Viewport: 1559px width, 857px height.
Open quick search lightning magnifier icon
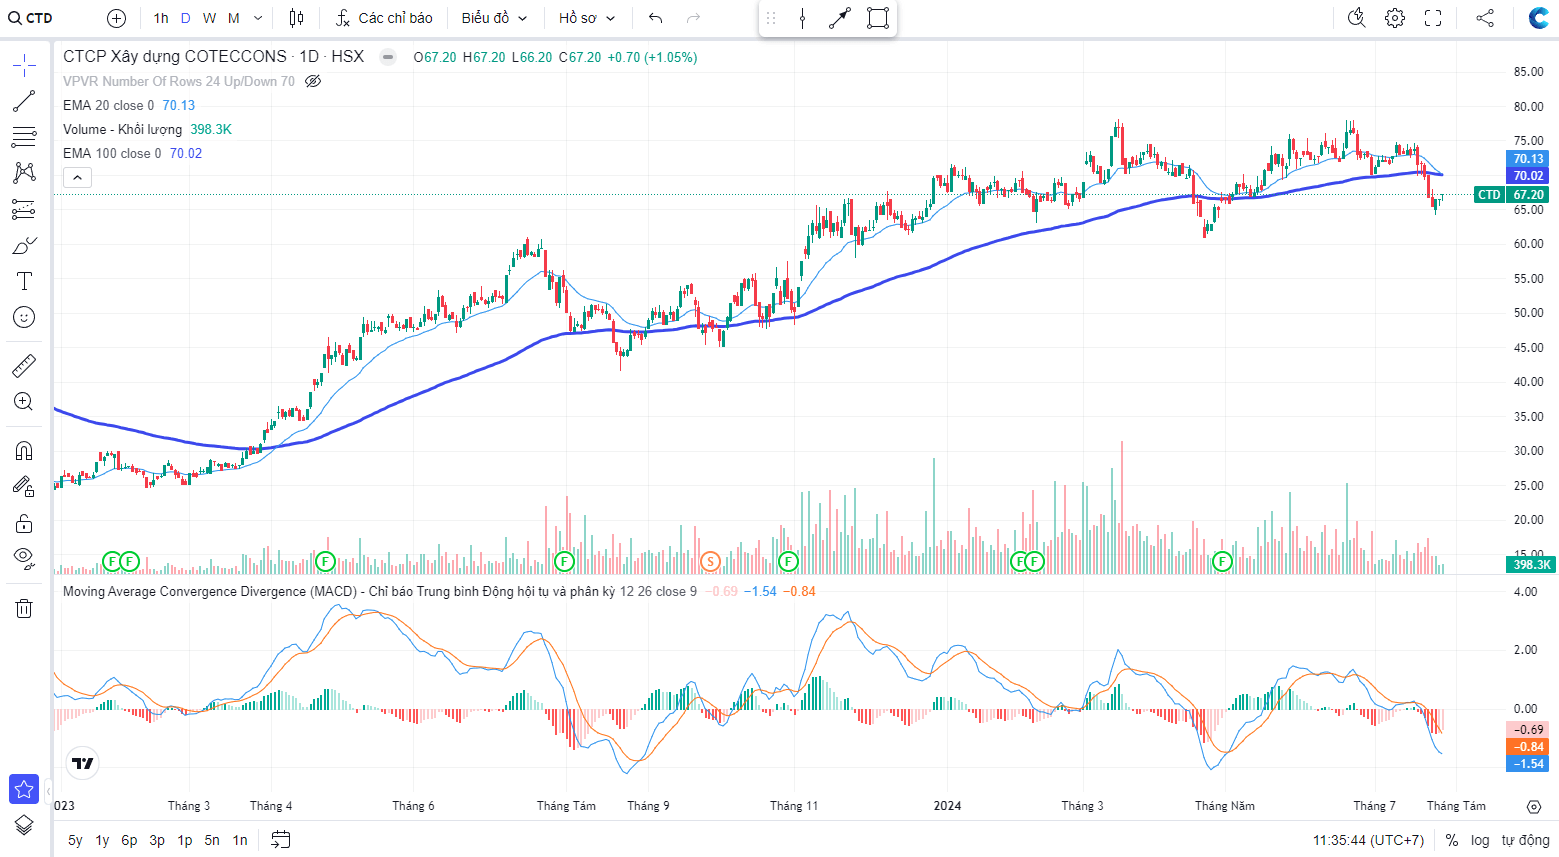pos(1357,18)
